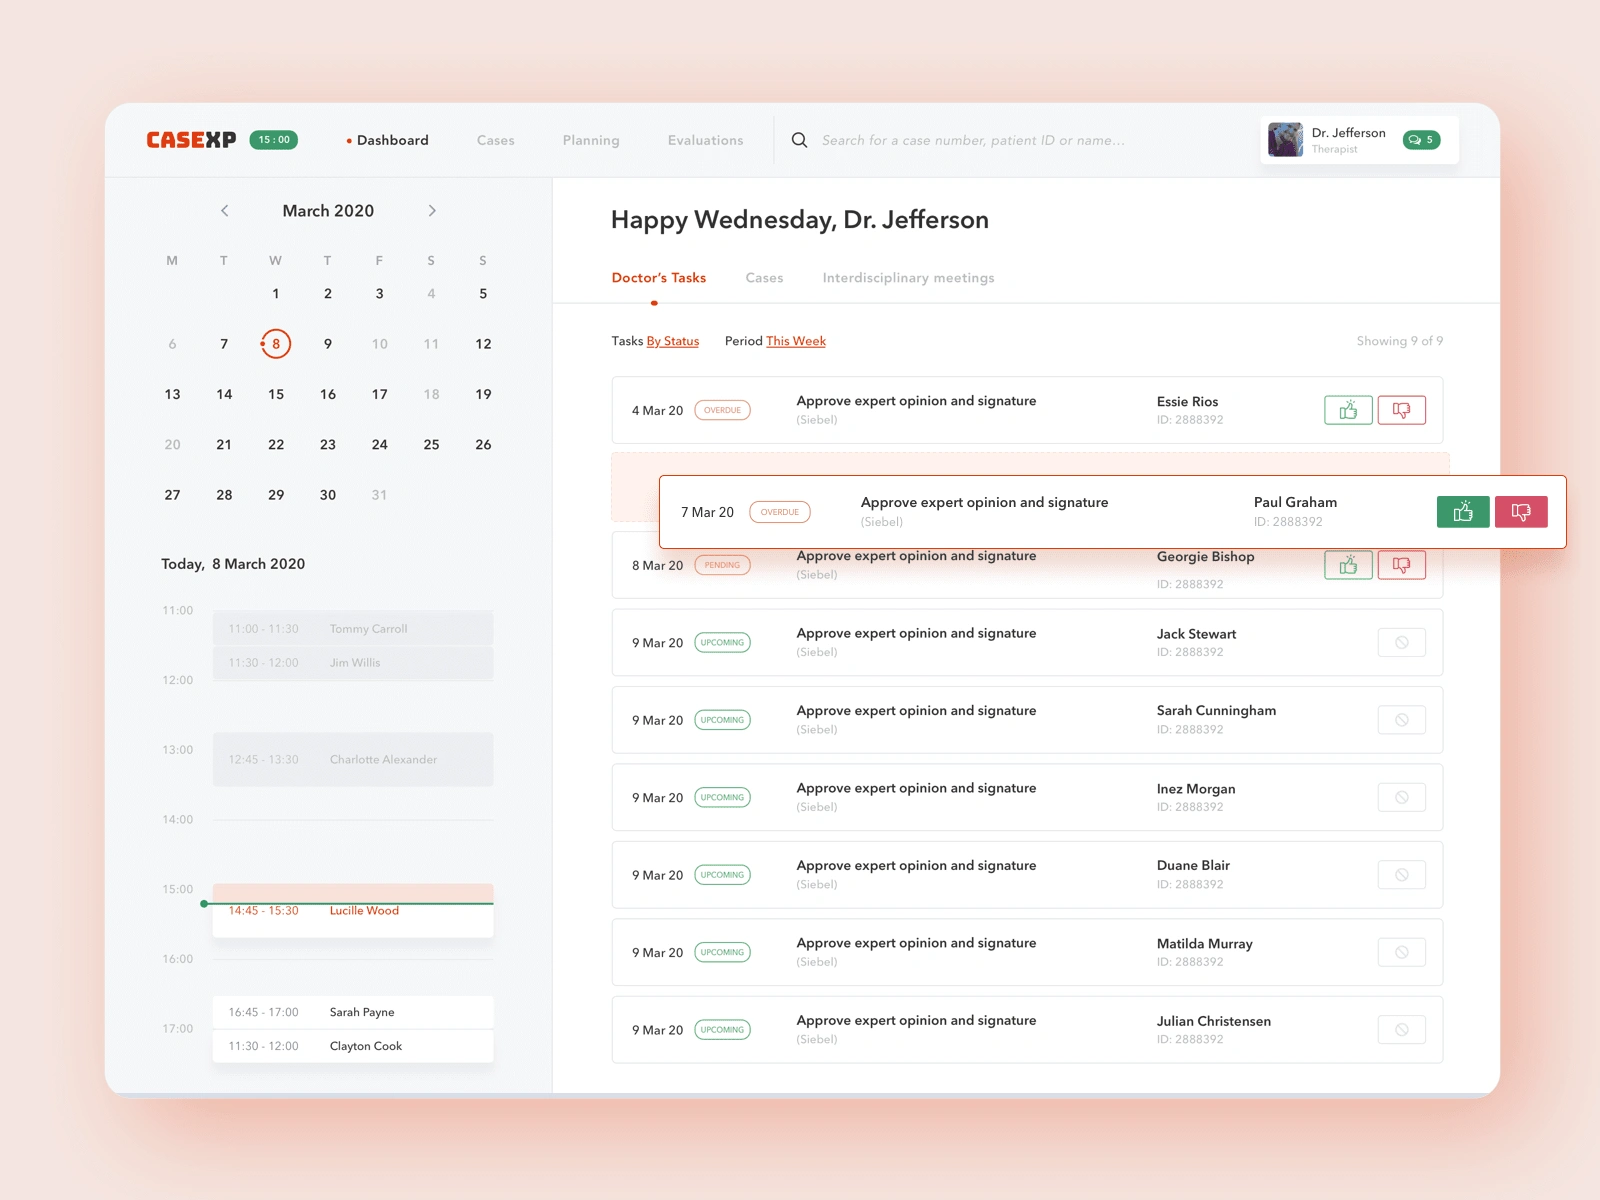Click patient name Paul Graham
The image size is (1600, 1200).
[x=1295, y=502]
